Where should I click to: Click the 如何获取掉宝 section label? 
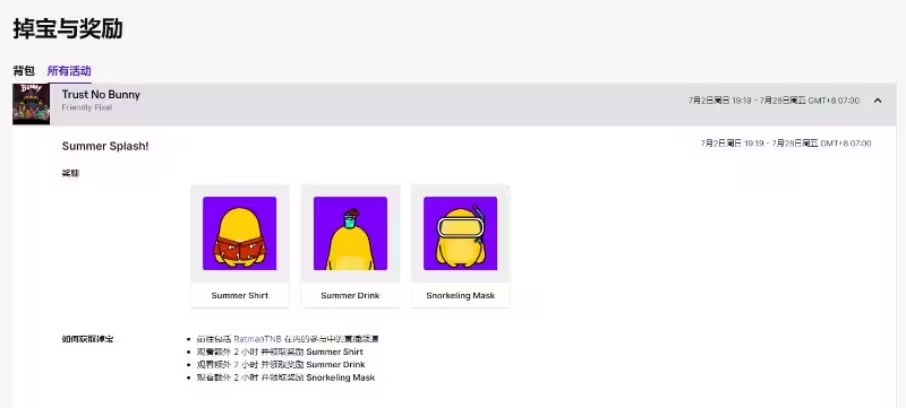coord(87,339)
